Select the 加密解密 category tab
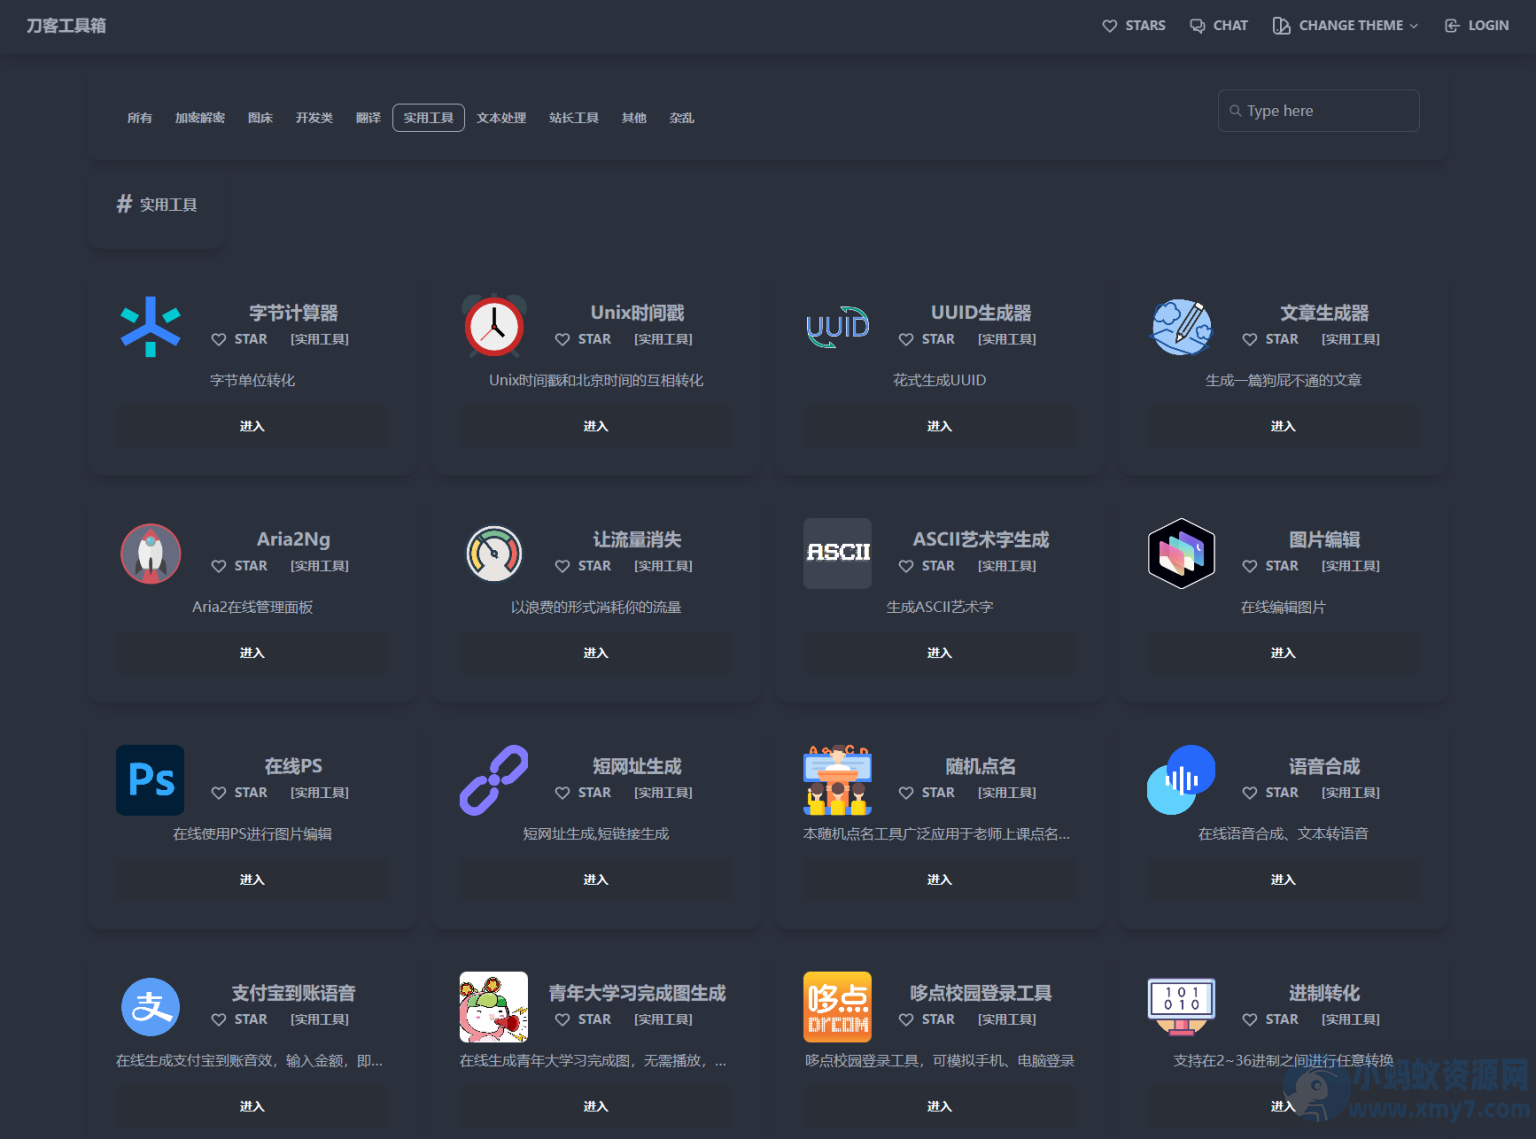The width and height of the screenshot is (1536, 1139). [x=200, y=118]
